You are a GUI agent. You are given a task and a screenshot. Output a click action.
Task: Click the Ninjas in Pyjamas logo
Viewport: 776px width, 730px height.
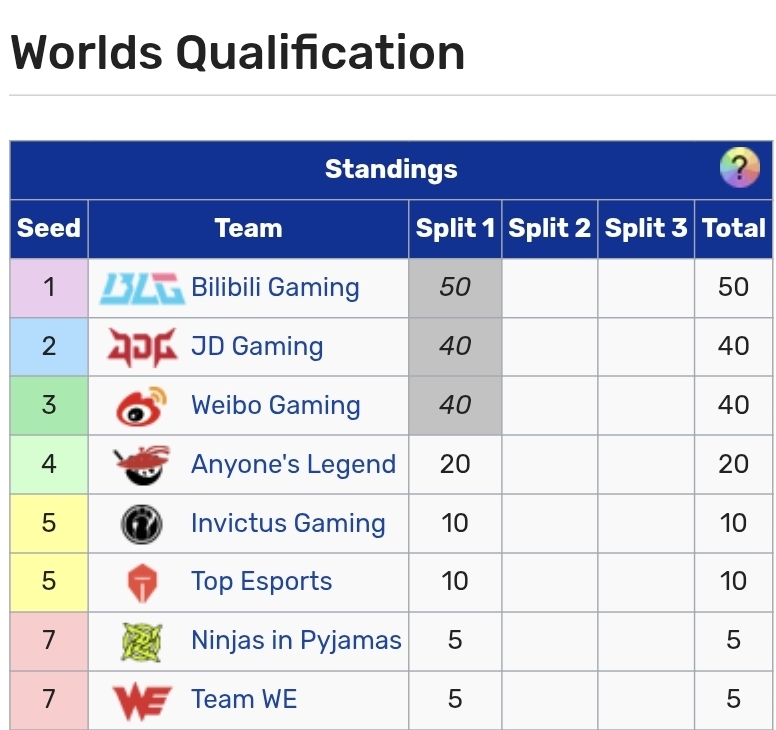141,641
